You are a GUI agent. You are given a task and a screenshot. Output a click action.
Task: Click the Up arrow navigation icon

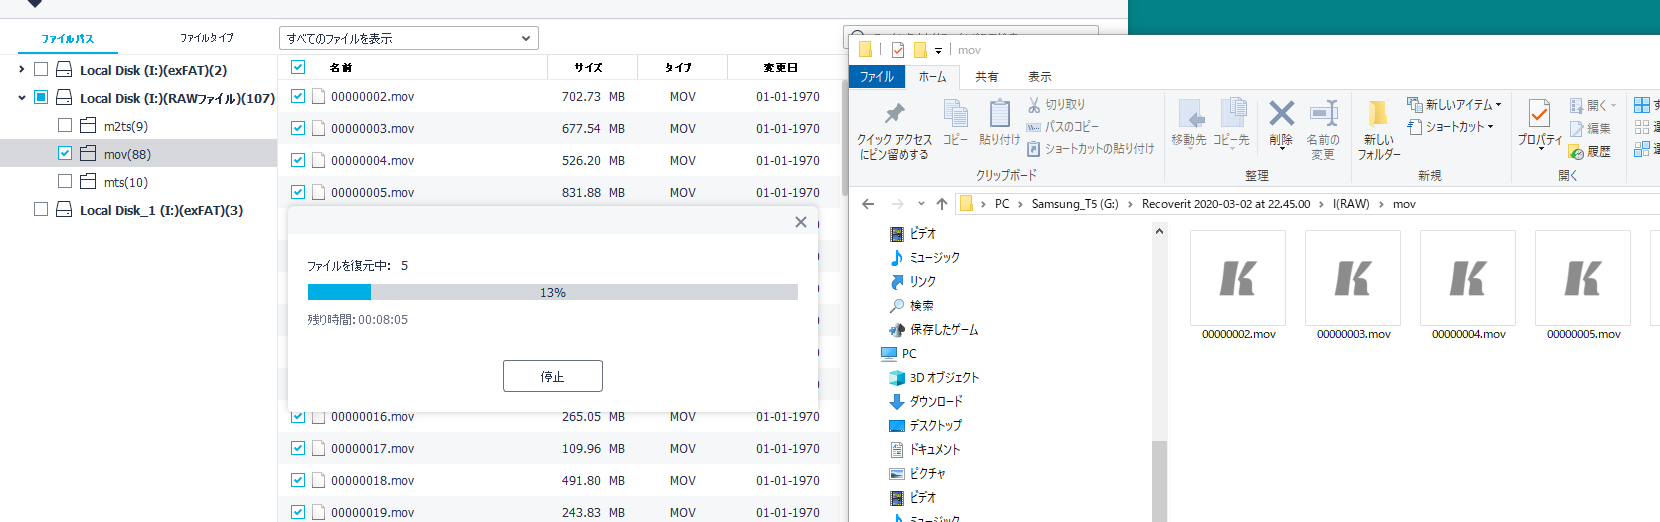pos(941,204)
